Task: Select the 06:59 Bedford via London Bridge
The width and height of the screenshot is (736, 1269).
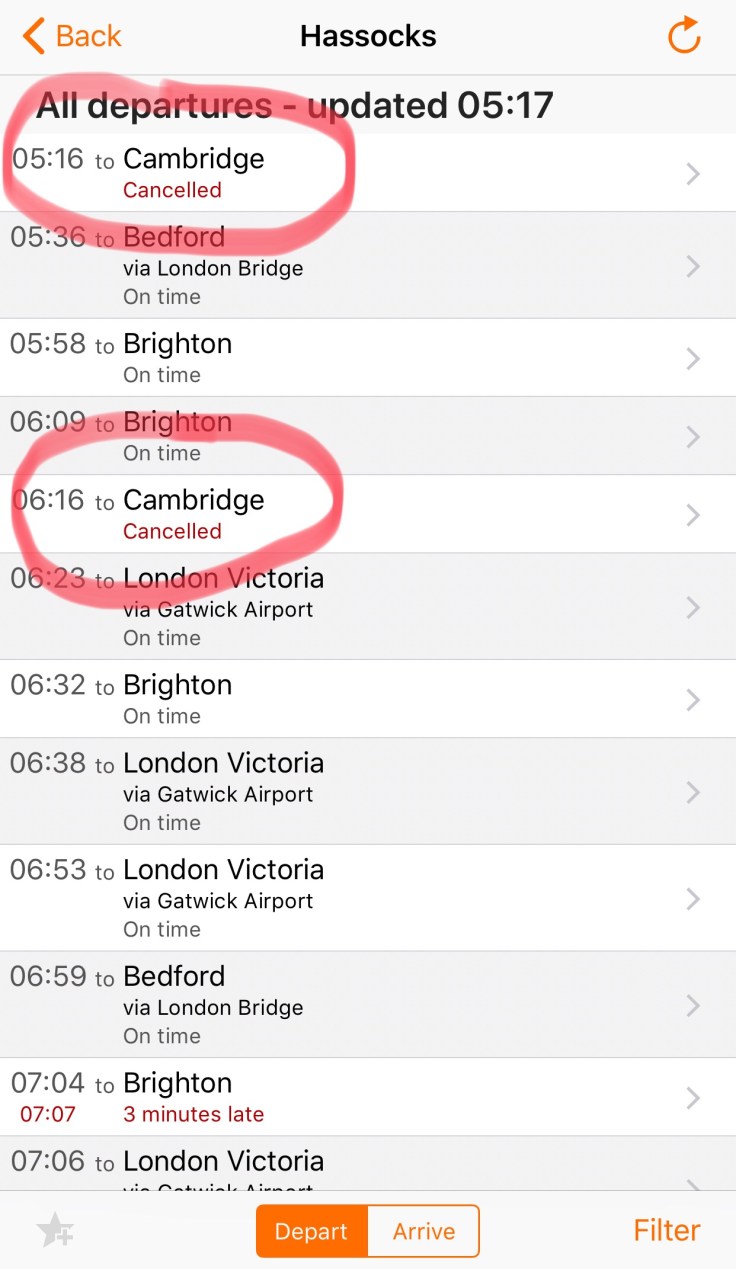Action: pos(368,1004)
